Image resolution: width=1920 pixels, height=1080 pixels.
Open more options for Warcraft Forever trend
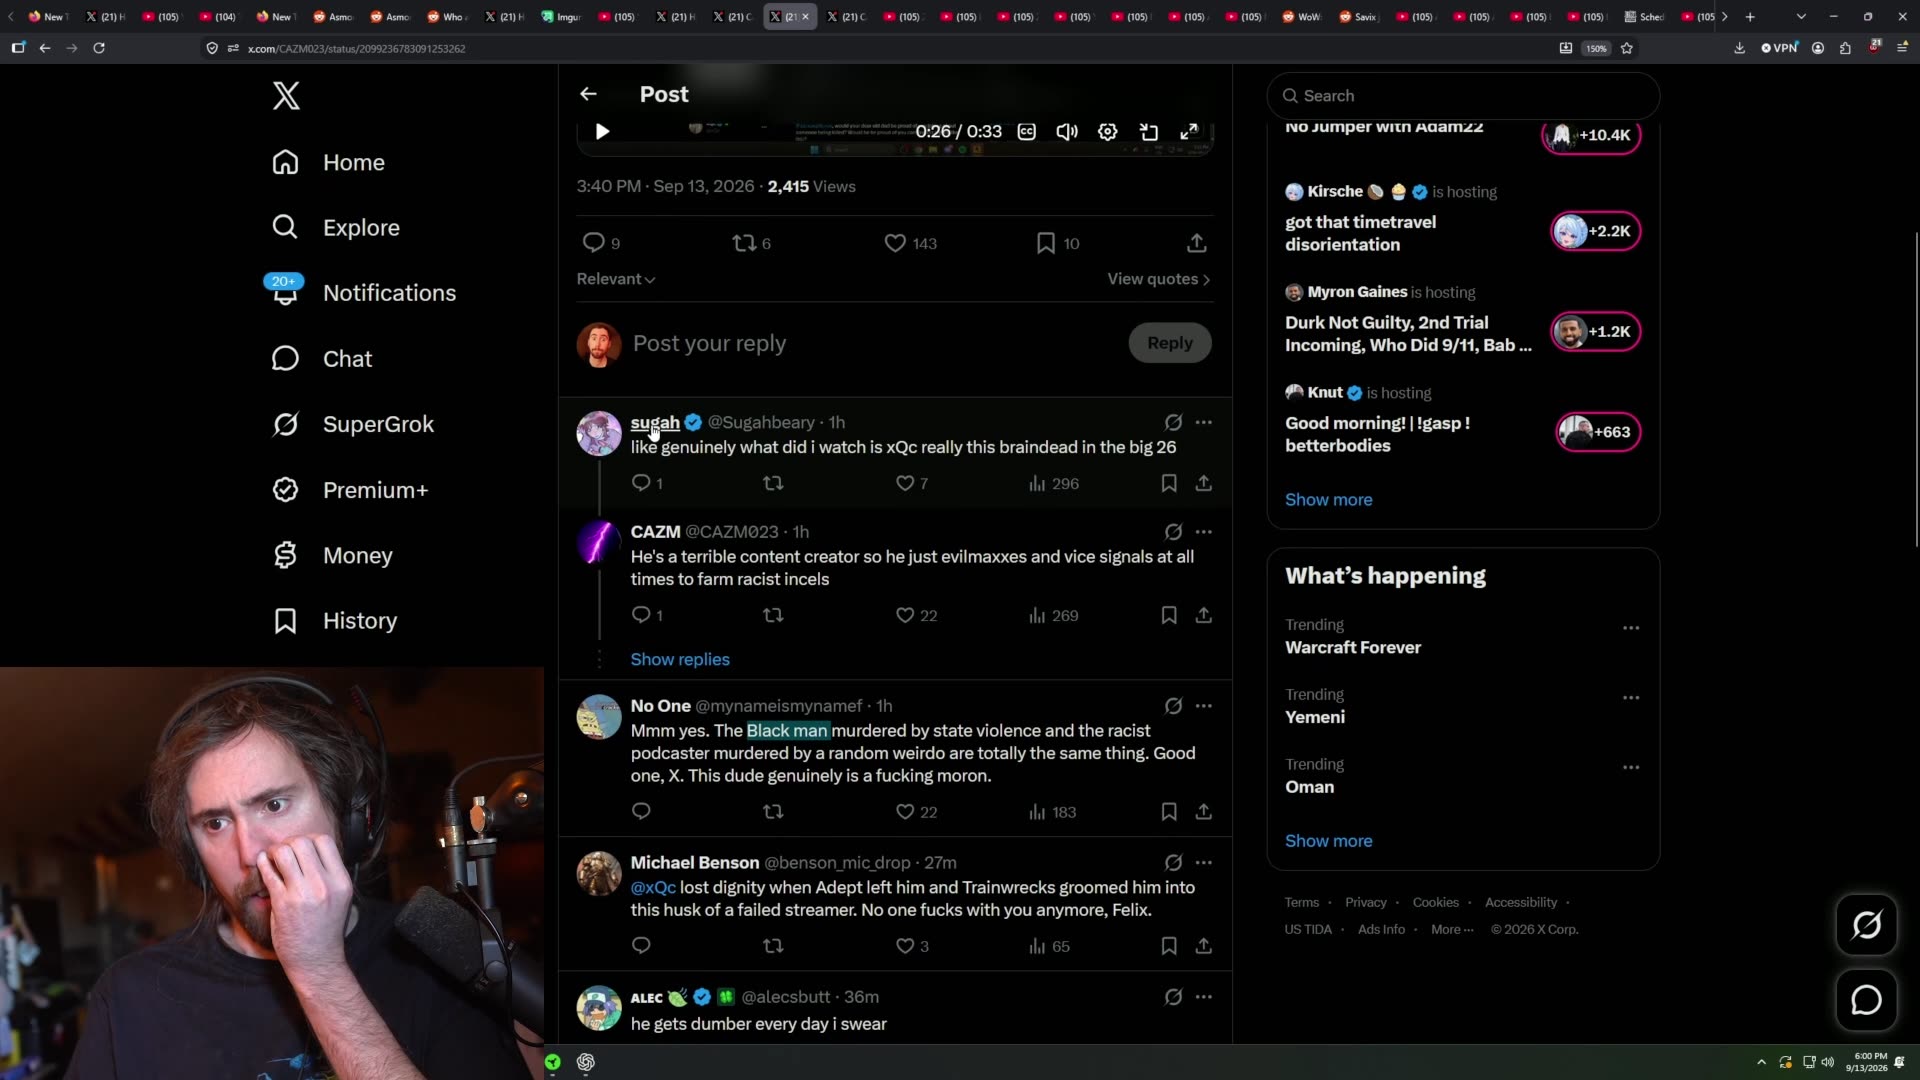1631,628
